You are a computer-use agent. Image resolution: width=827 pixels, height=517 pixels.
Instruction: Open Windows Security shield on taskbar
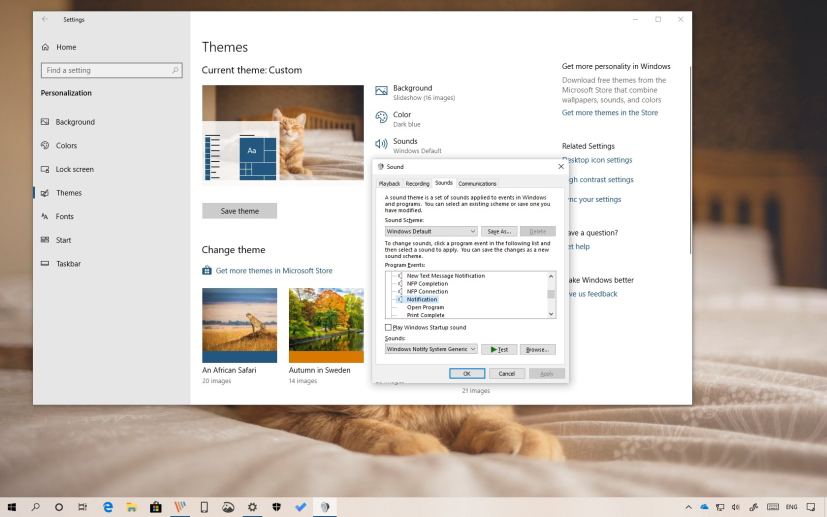(x=276, y=507)
